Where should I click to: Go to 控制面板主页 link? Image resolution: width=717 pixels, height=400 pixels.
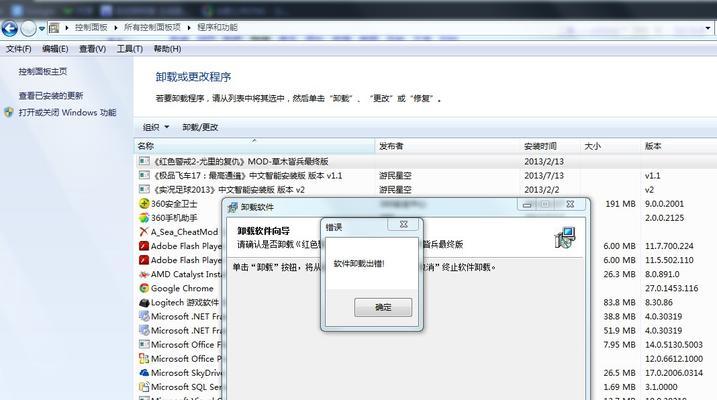click(43, 71)
